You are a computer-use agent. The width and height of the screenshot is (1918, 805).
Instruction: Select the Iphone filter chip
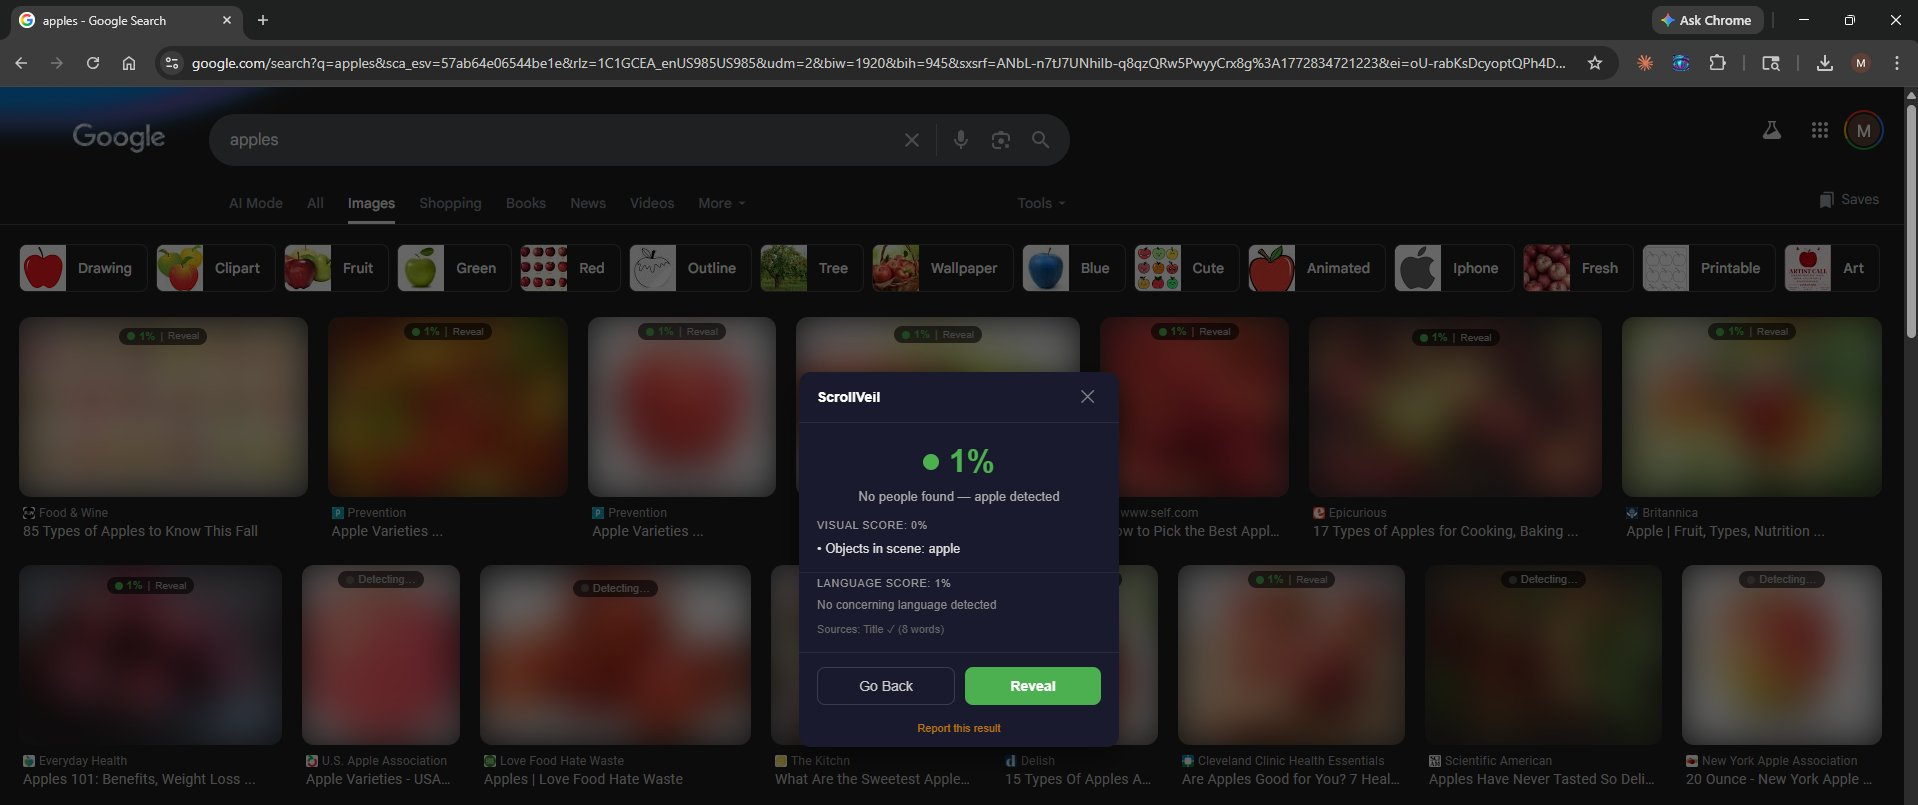pos(1454,268)
